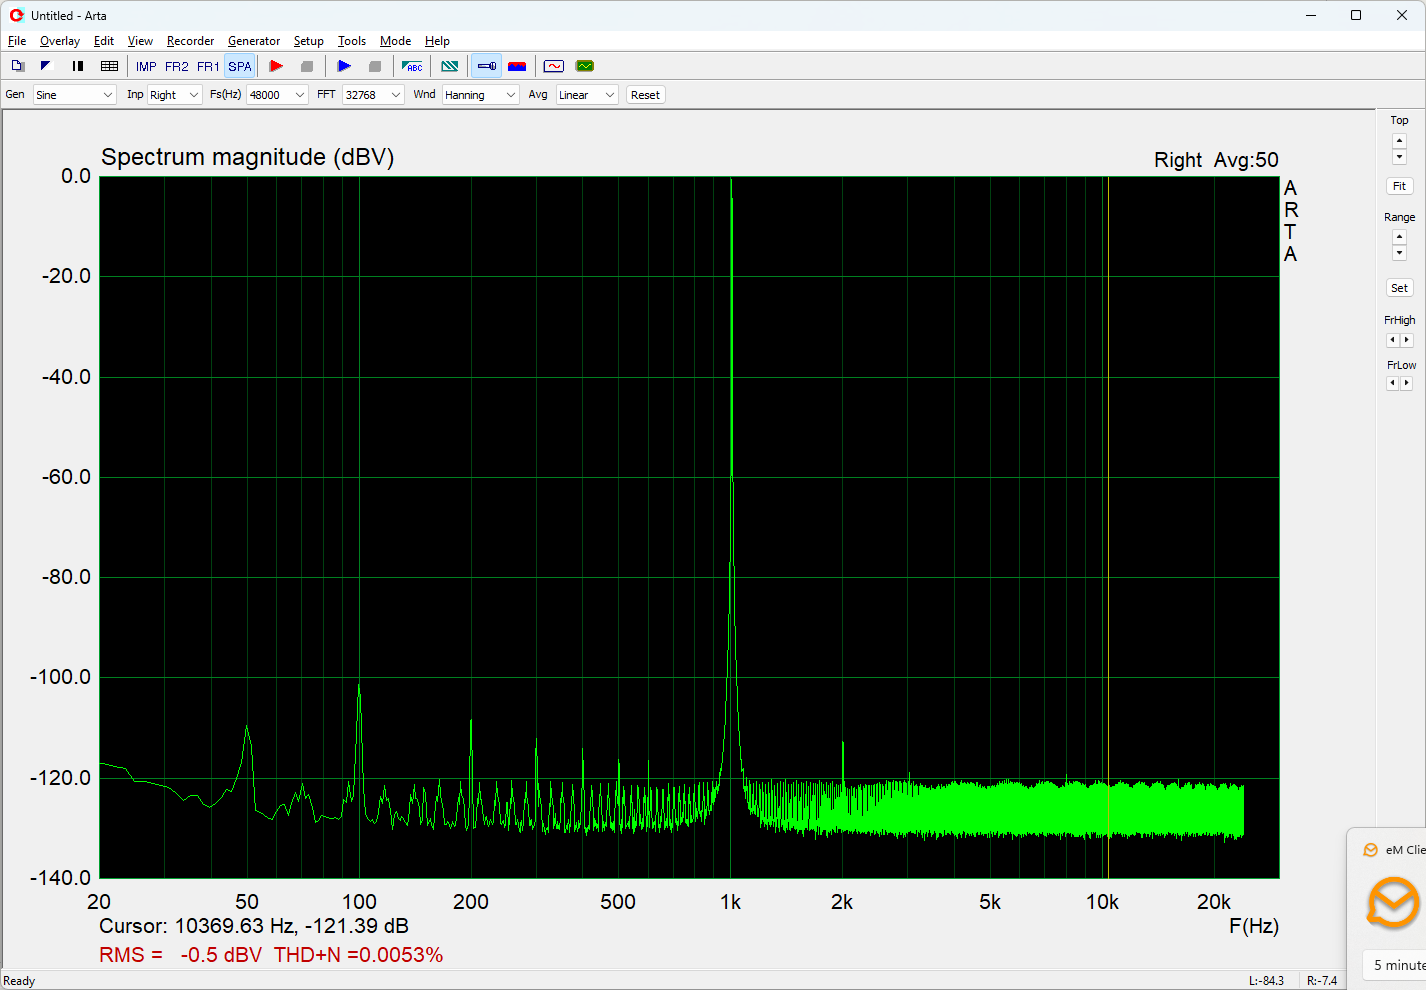
Task: Click stop button next to red play
Action: click(307, 66)
